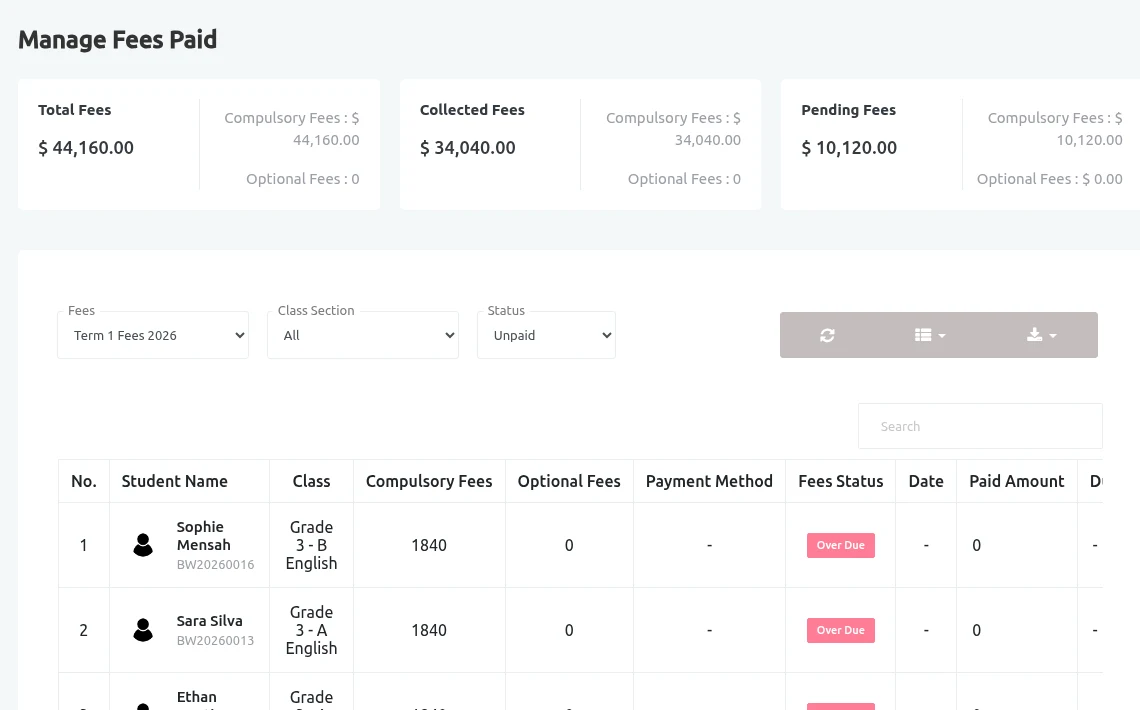Click Sara Silva's avatar icon
The image size is (1140, 710).
click(143, 630)
